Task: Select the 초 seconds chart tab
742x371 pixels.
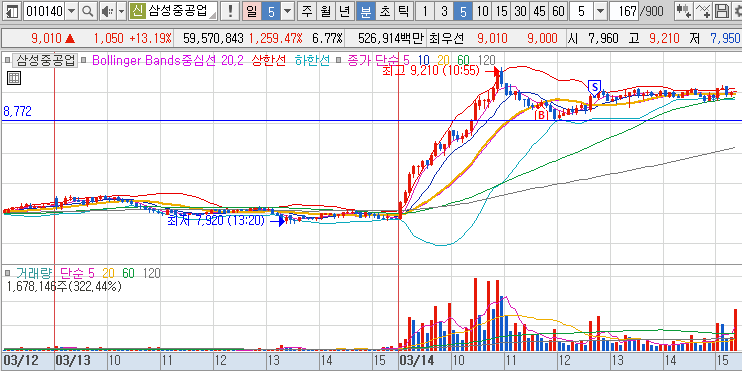Action: point(384,11)
